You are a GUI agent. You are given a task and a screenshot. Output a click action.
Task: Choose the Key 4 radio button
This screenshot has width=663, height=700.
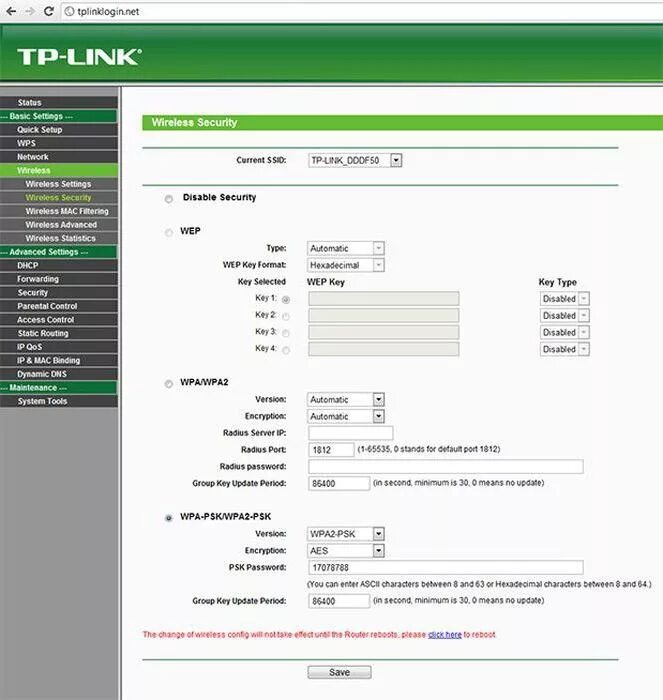286,350
